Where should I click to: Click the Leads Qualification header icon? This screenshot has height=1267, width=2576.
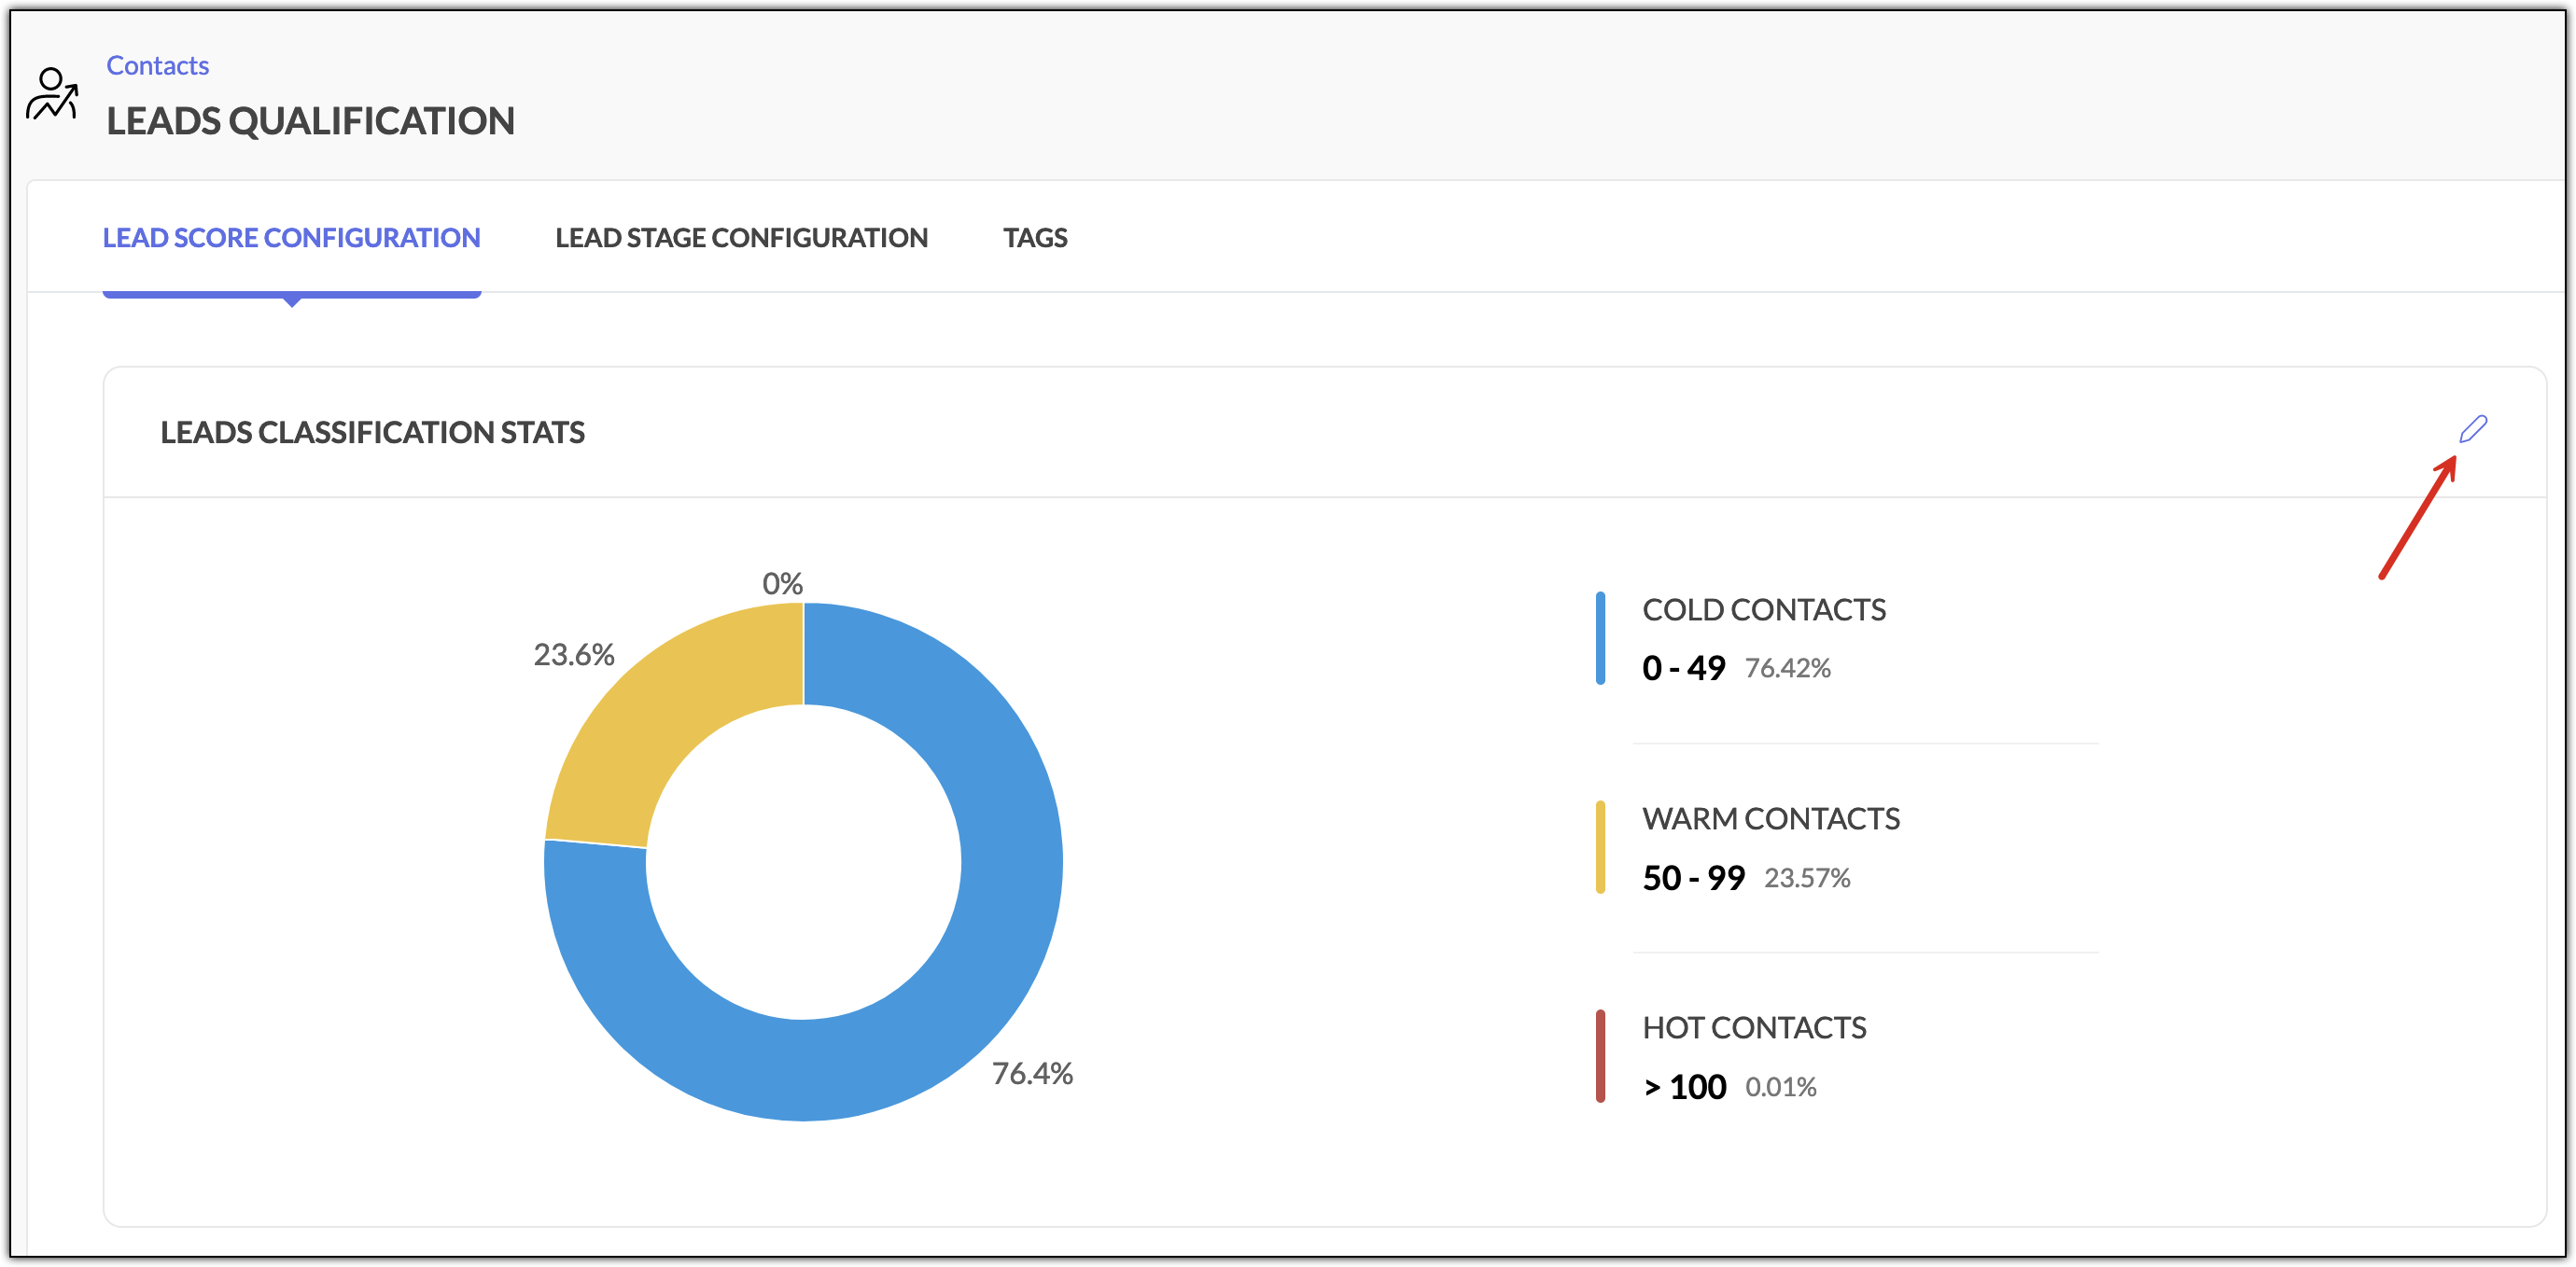tap(52, 94)
